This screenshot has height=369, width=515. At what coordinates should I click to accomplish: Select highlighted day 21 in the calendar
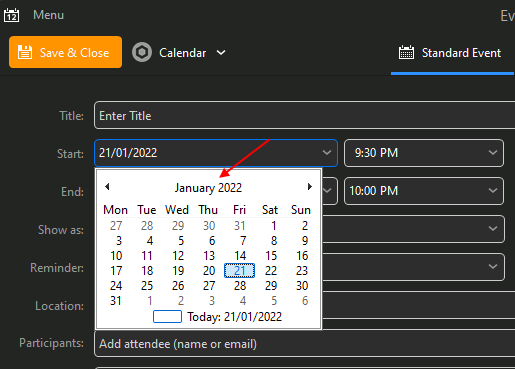[239, 271]
